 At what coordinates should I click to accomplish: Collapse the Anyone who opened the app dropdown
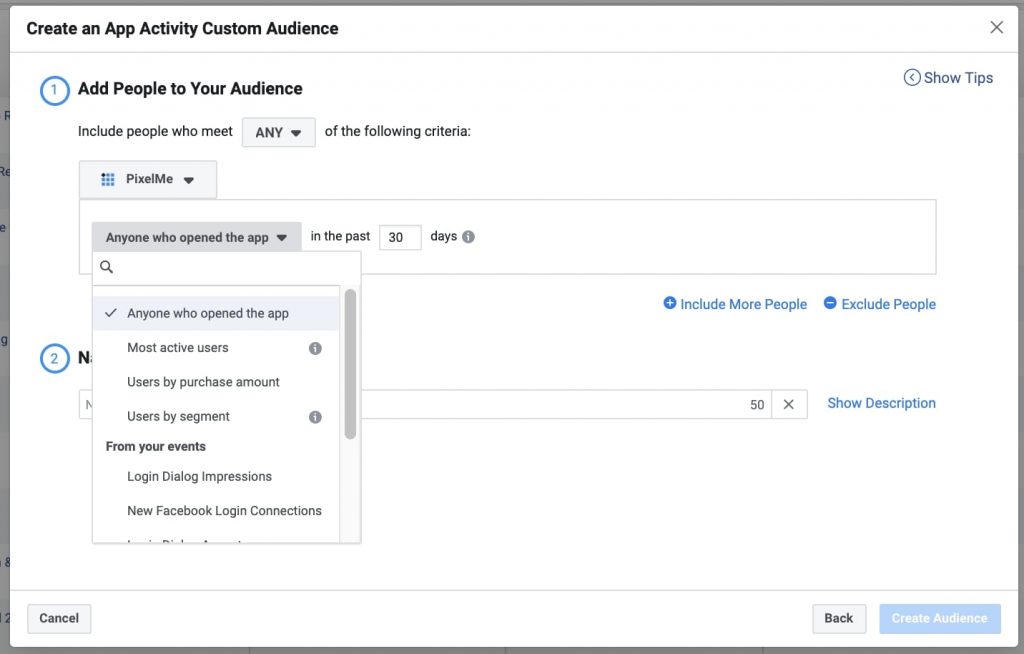coord(196,237)
